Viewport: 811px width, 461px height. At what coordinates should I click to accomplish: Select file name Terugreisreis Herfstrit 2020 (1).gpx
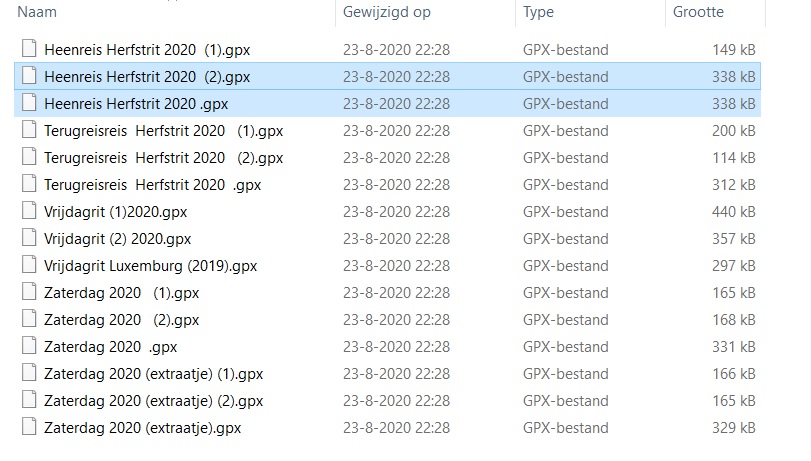pyautogui.click(x=163, y=131)
